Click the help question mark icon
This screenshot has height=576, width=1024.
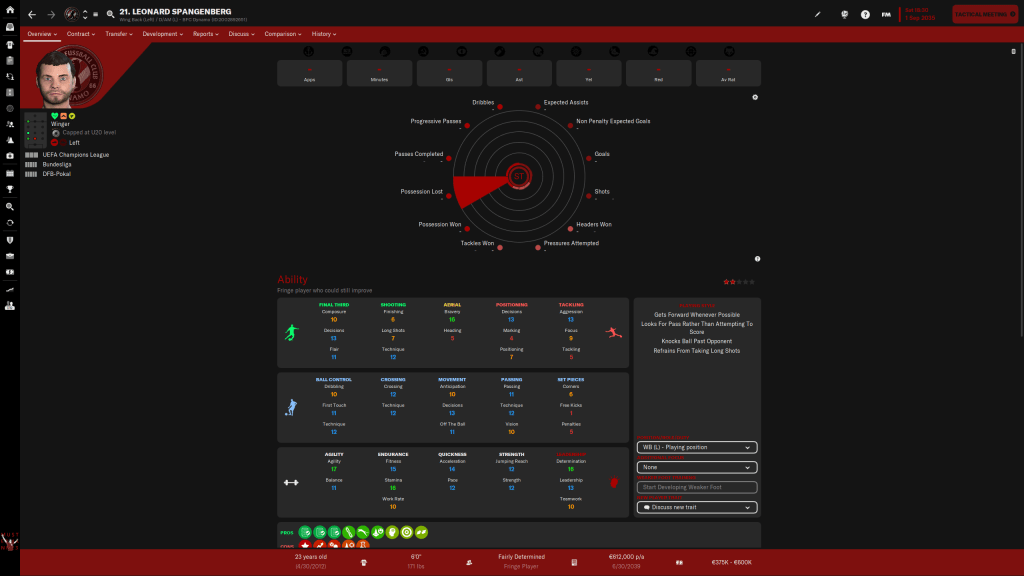(x=865, y=15)
